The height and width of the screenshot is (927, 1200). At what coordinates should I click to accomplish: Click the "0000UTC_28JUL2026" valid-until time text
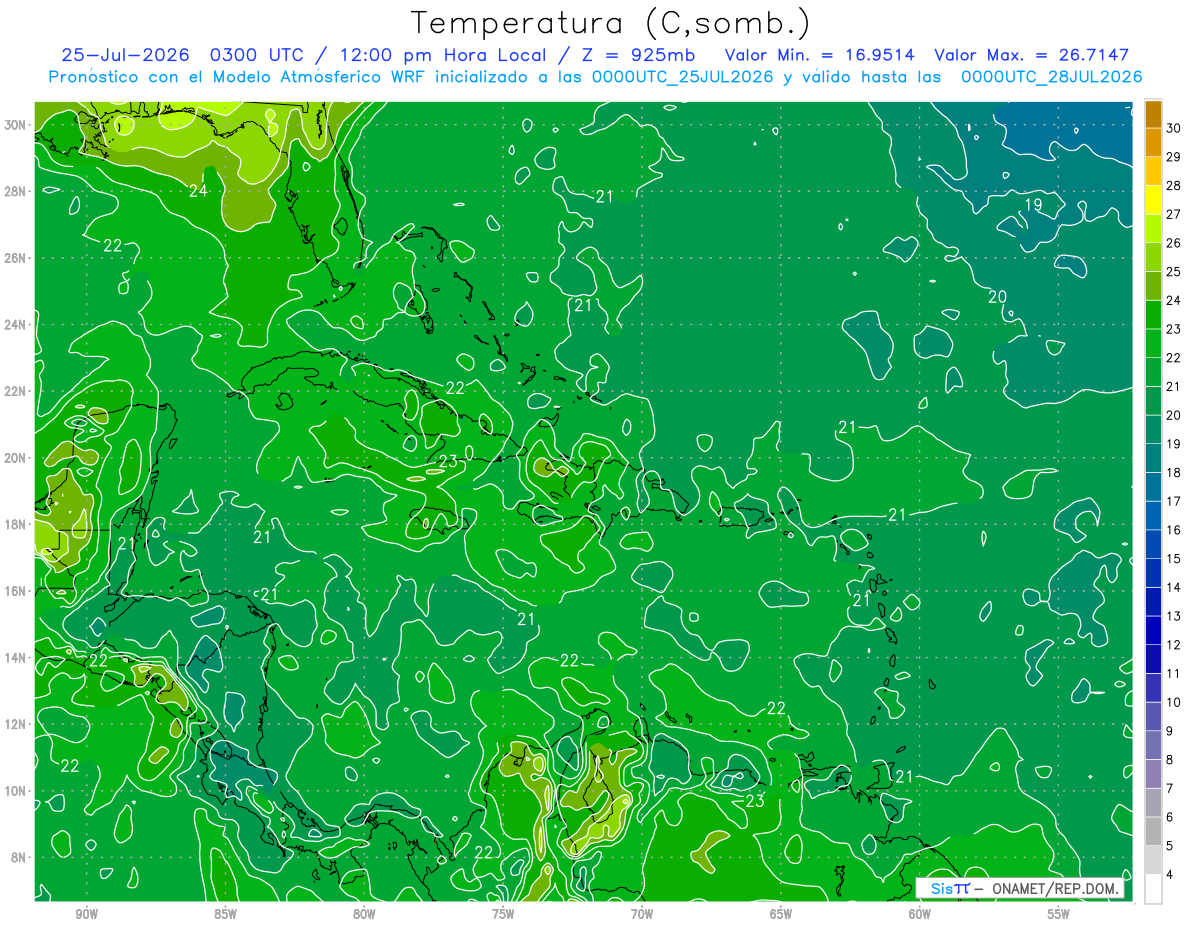point(1052,77)
